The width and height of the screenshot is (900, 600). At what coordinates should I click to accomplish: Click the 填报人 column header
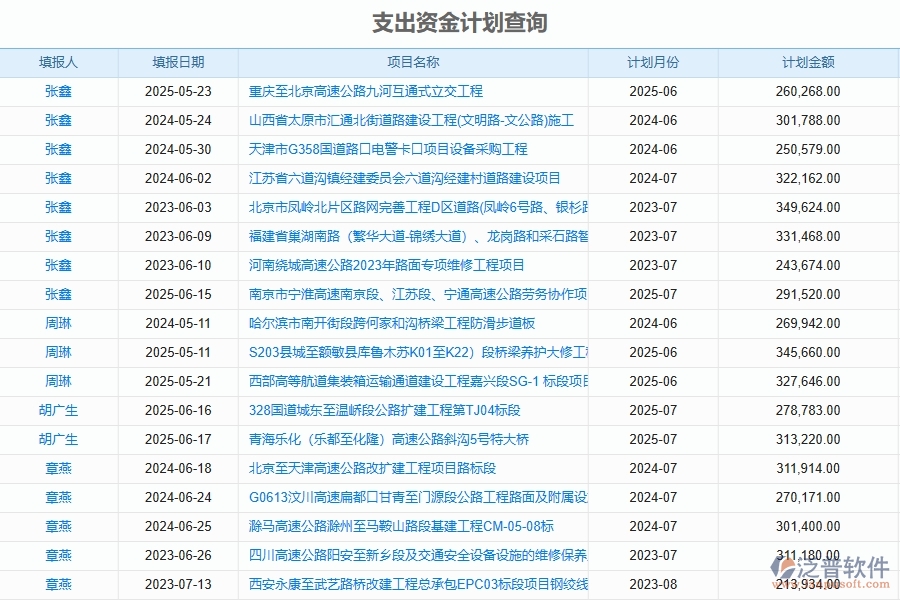click(x=59, y=61)
